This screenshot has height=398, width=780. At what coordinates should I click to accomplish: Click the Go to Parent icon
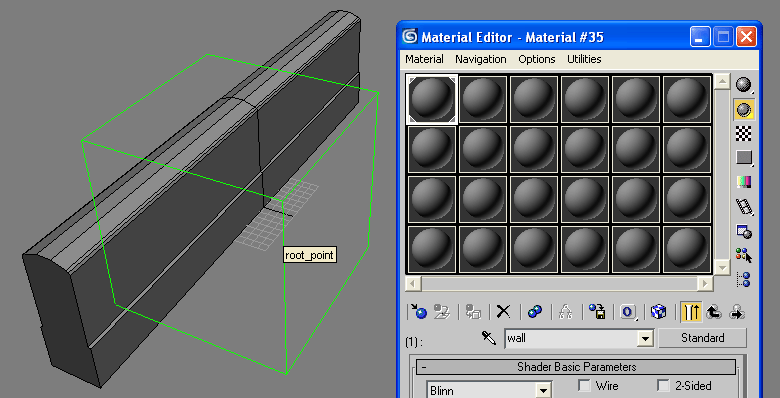[714, 312]
